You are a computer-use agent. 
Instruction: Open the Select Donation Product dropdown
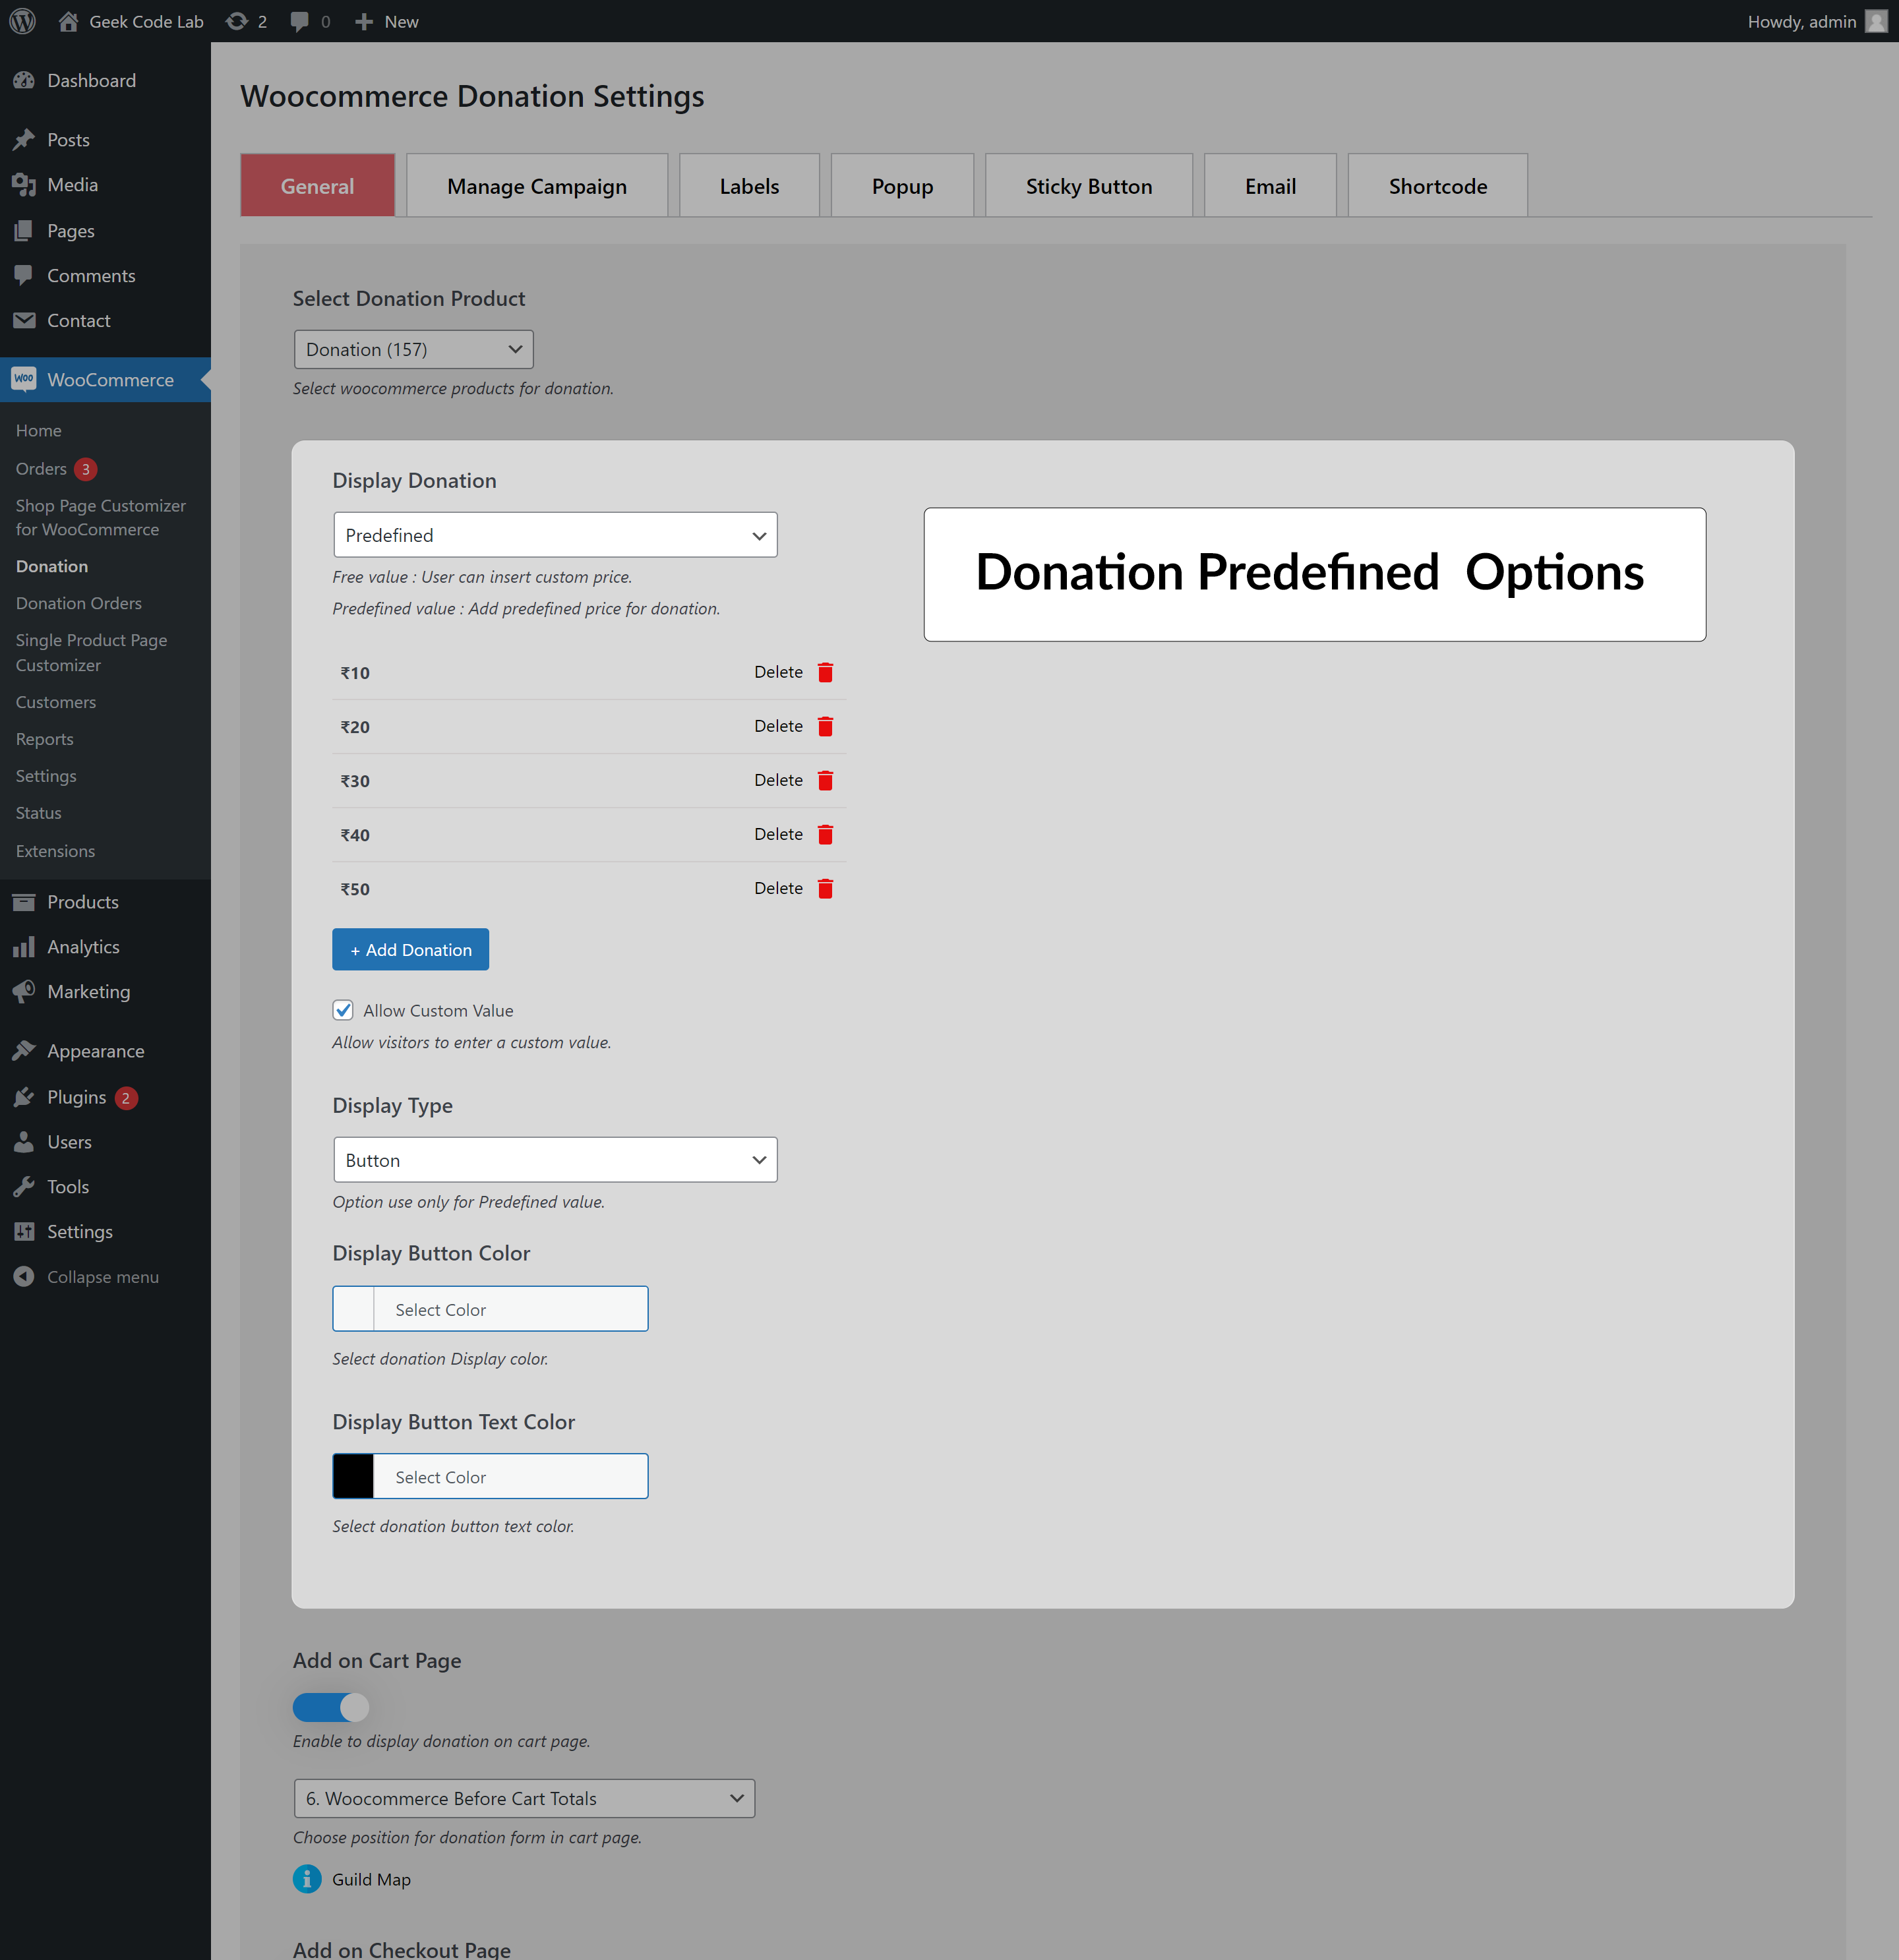pyautogui.click(x=414, y=349)
